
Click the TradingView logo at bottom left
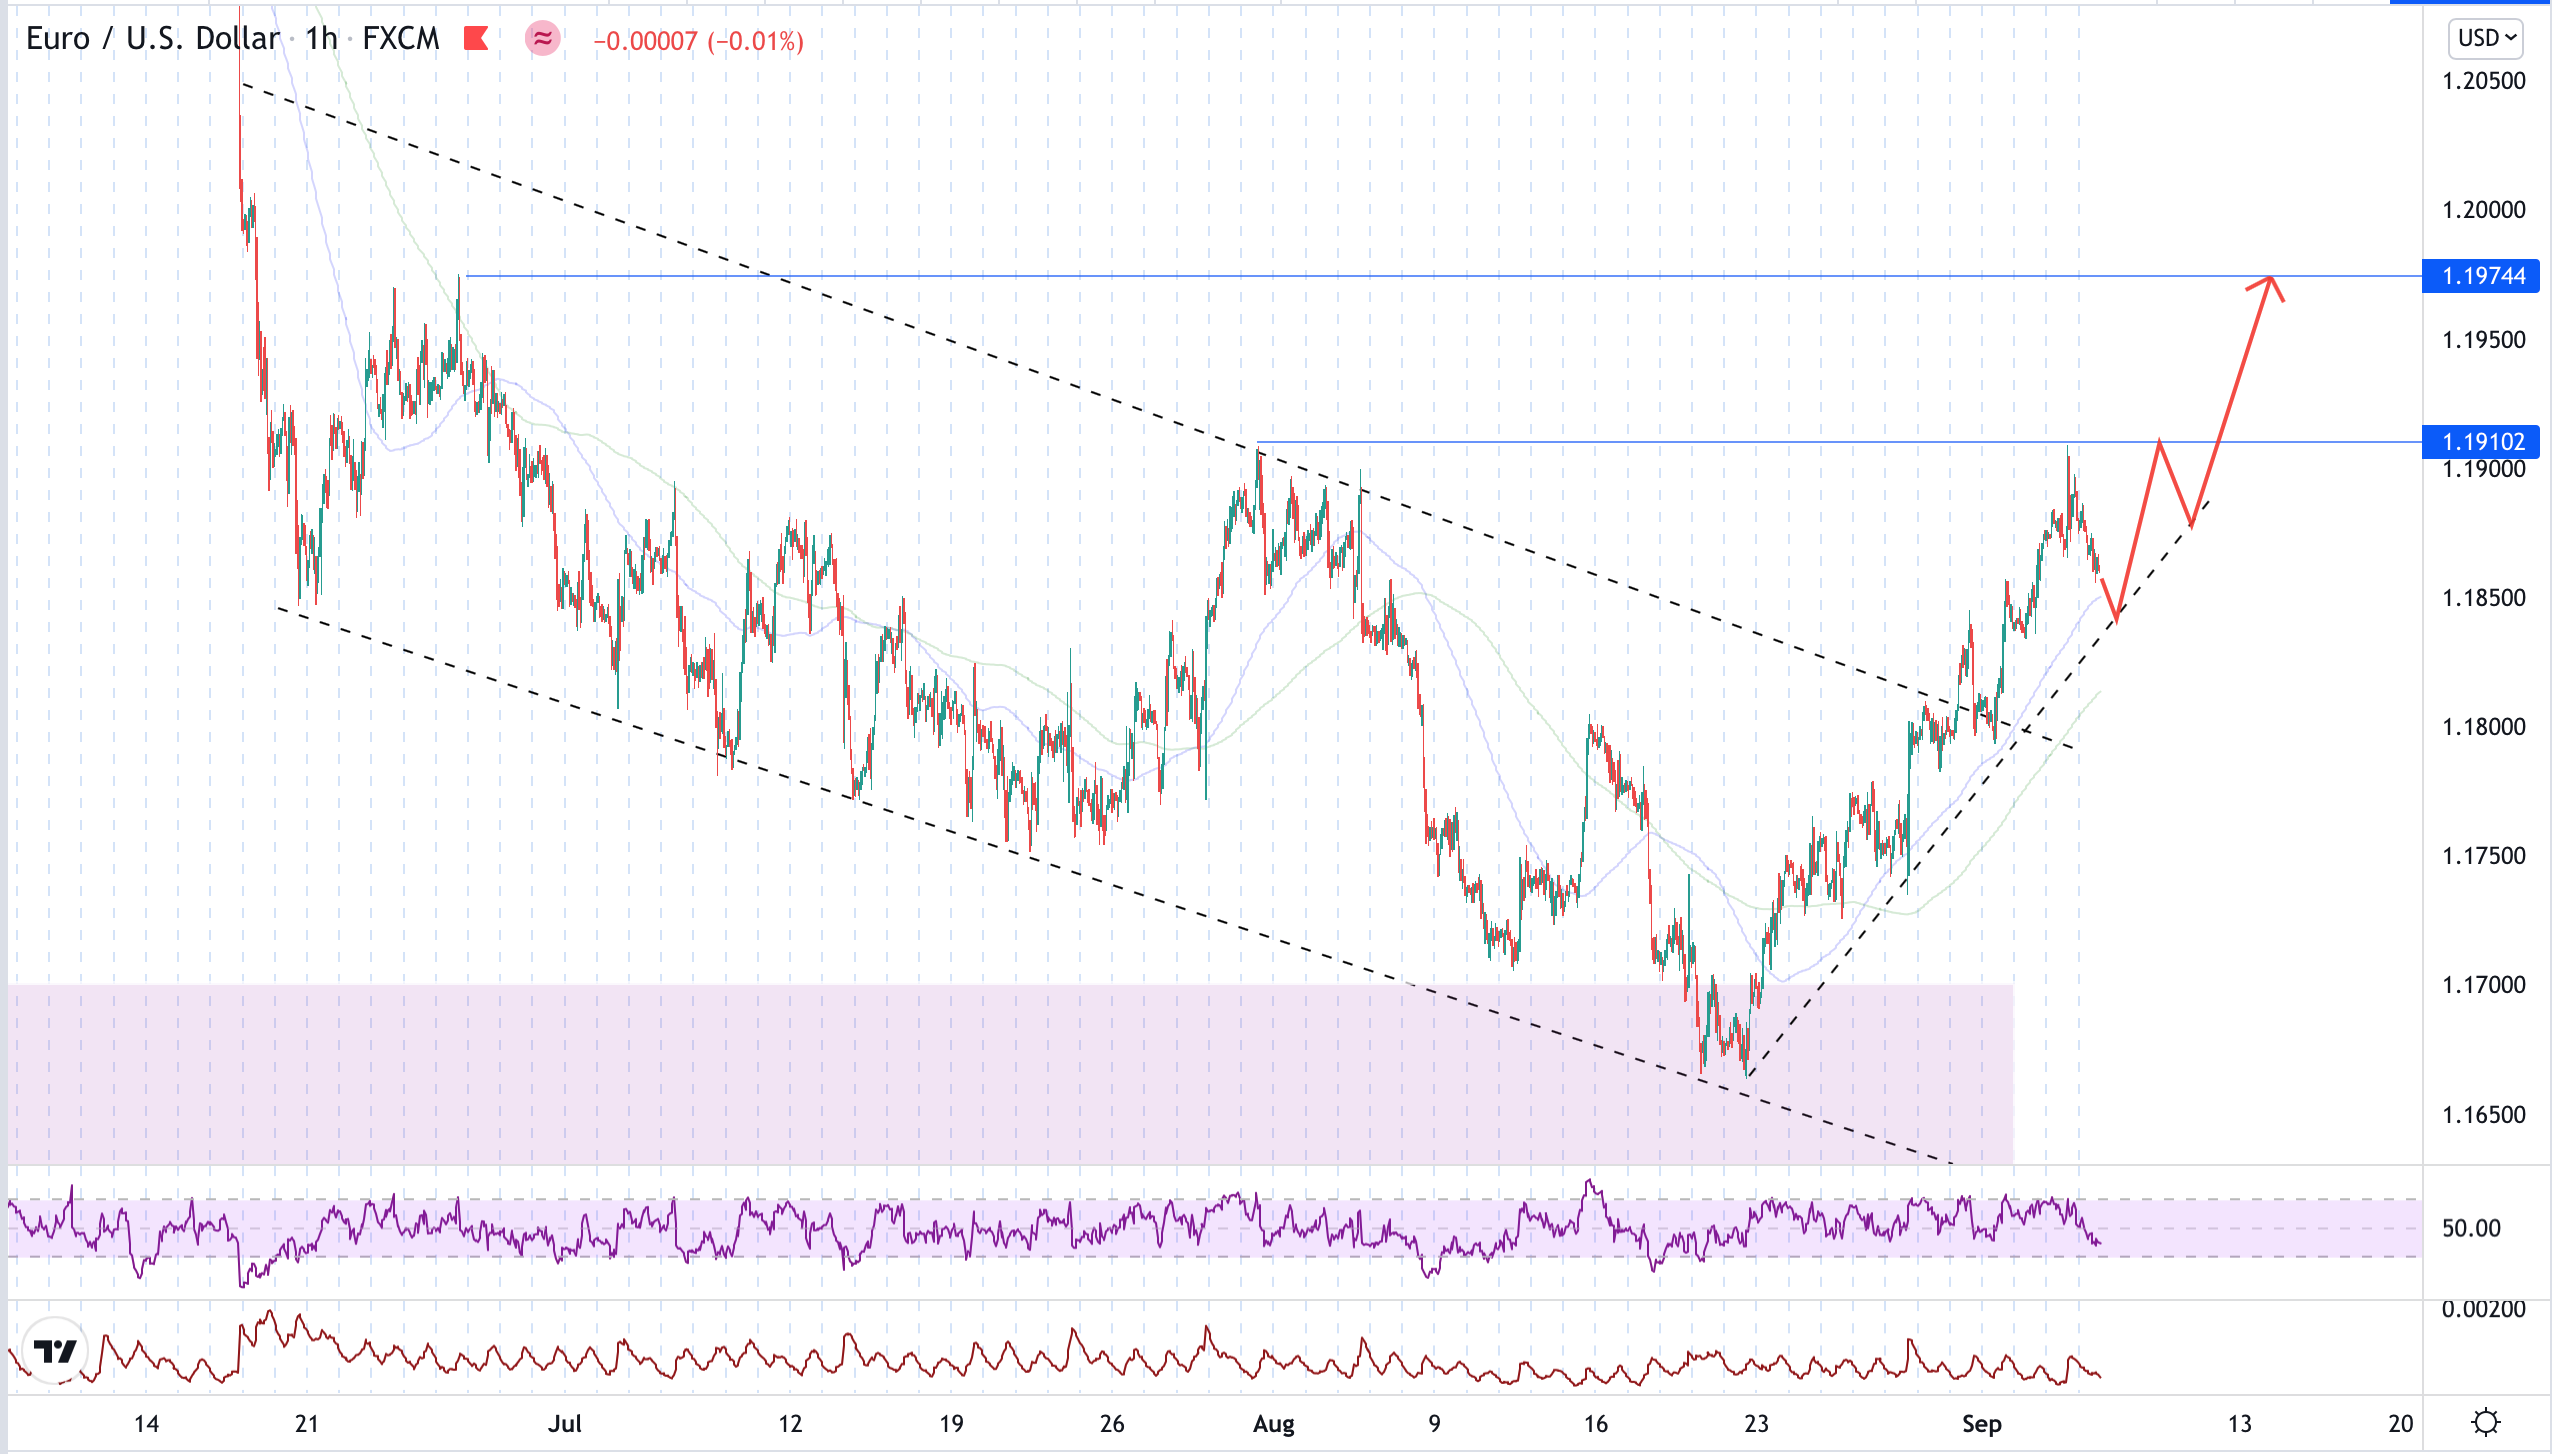coord(55,1351)
